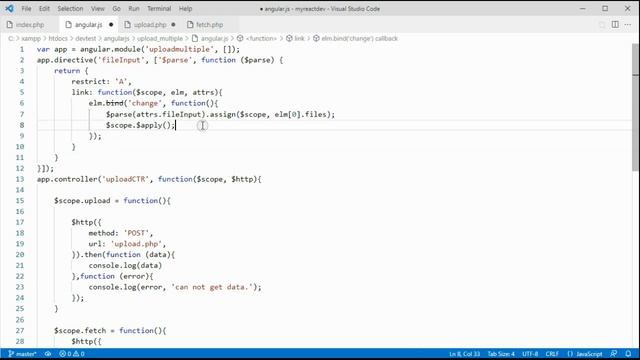Open the Go menu
Viewport: 640px width, 360px height.
coord(116,9)
